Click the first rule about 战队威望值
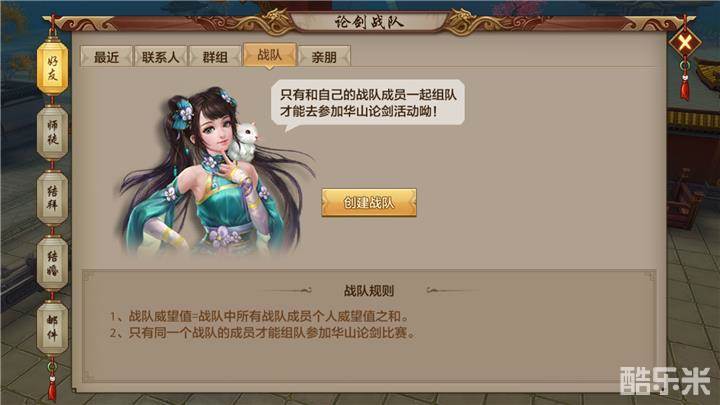The width and height of the screenshot is (720, 405). [259, 316]
